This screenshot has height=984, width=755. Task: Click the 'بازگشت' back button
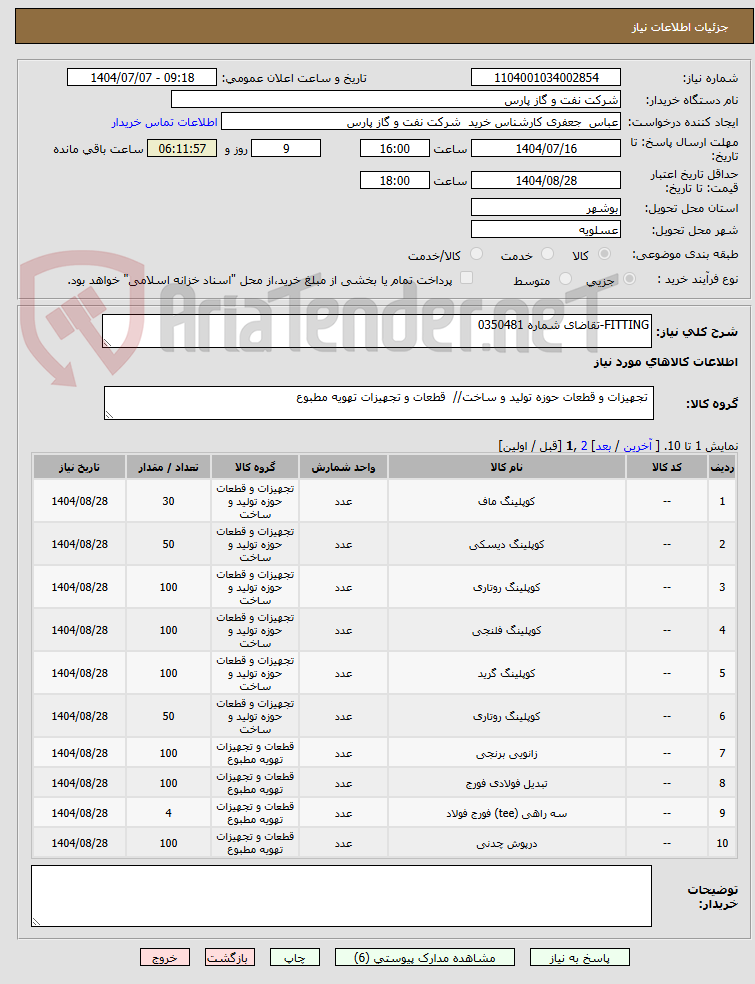pos(230,958)
